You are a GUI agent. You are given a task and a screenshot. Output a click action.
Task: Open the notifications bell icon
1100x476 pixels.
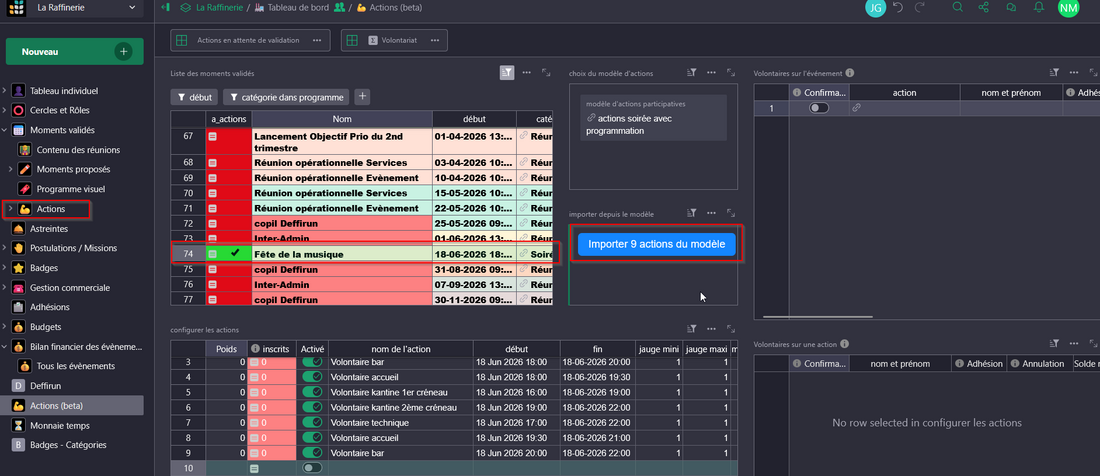[x=1039, y=8]
